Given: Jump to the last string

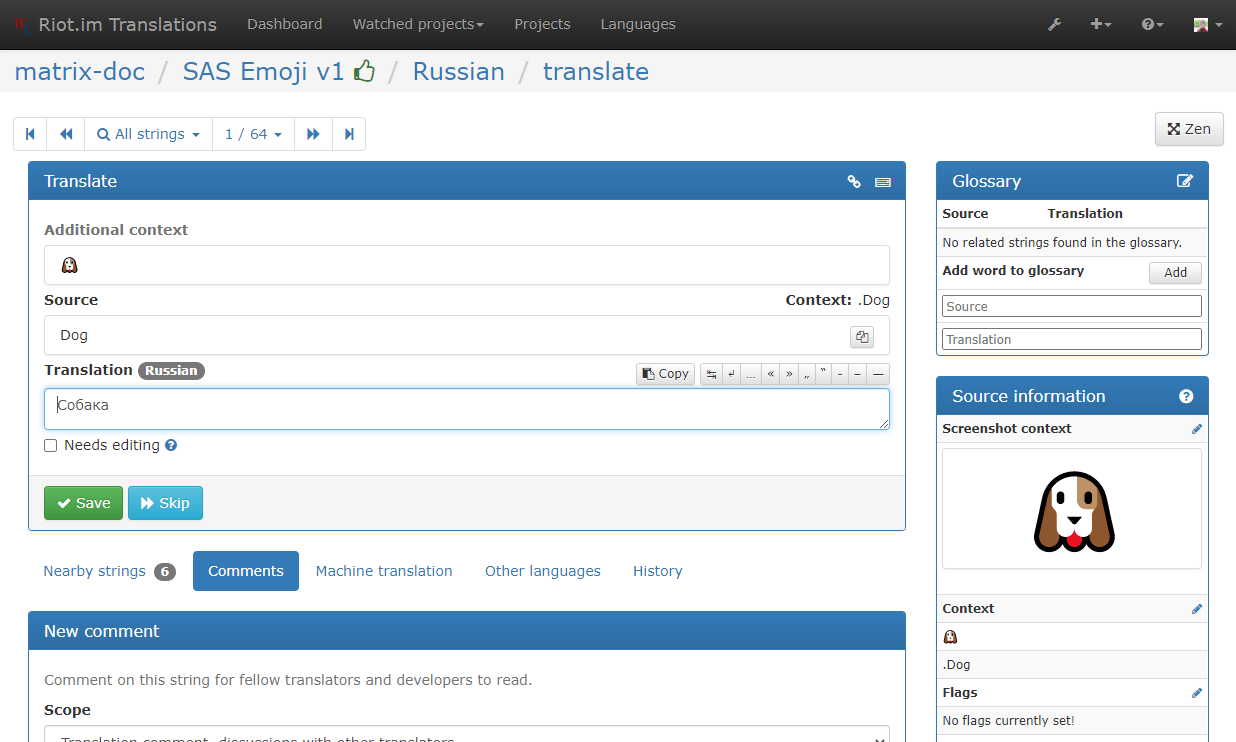Looking at the screenshot, I should point(349,134).
